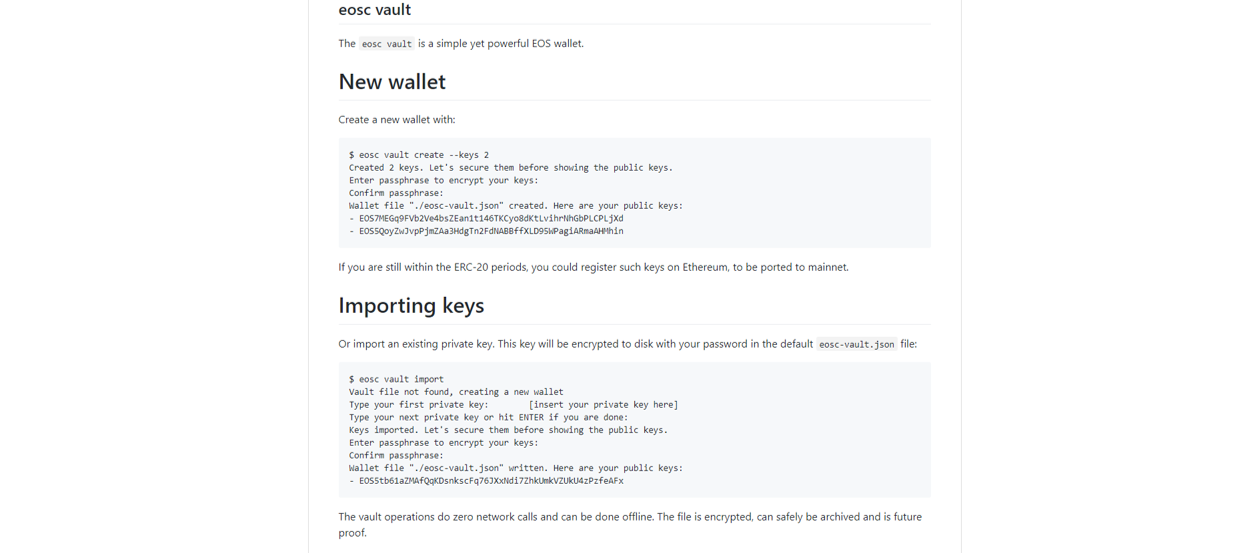Click "Vault file not found" output line
The height and width of the screenshot is (553, 1252).
pos(456,392)
